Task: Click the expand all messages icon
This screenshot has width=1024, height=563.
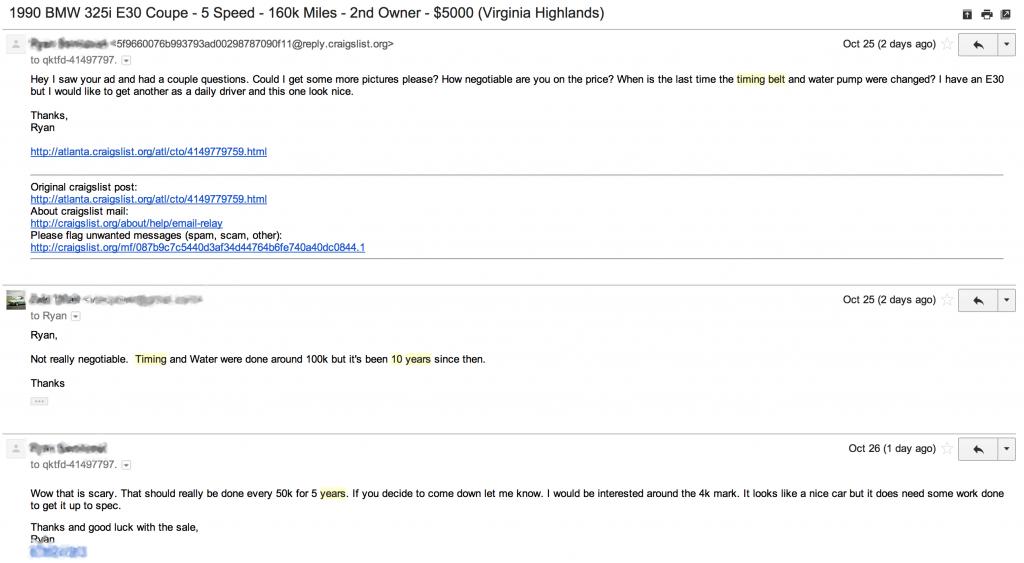Action: pos(967,15)
